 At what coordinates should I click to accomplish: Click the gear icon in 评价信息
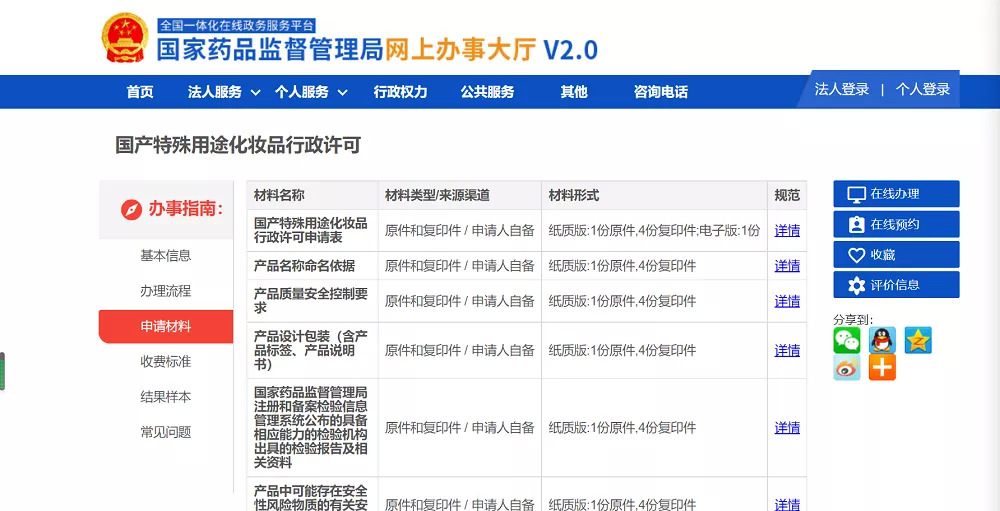click(857, 285)
